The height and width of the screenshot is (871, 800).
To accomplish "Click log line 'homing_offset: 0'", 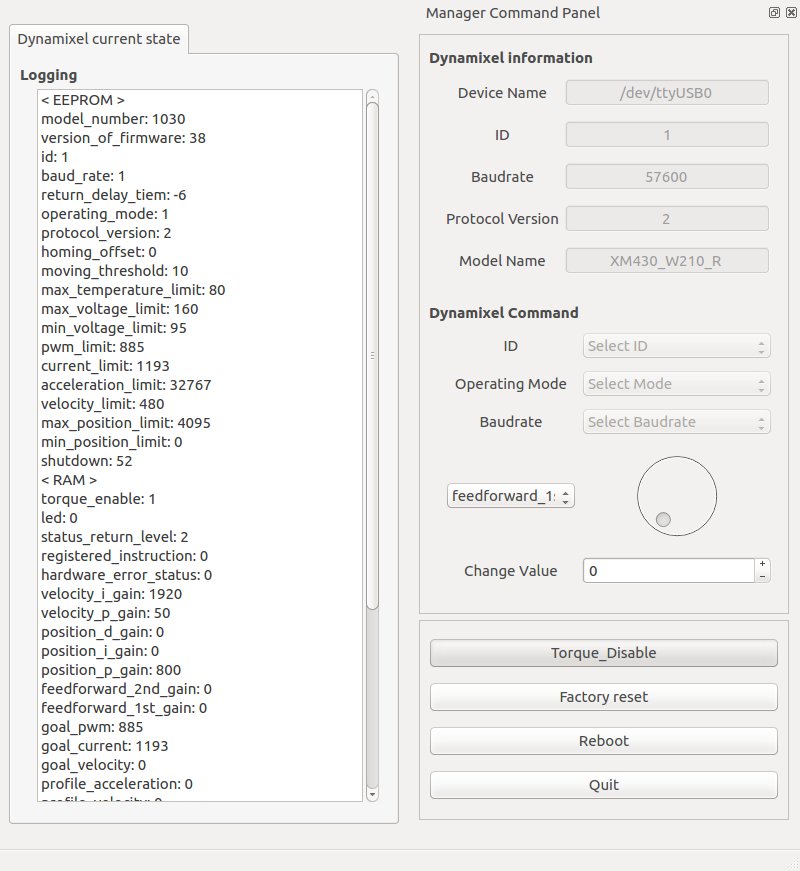I will 99,252.
